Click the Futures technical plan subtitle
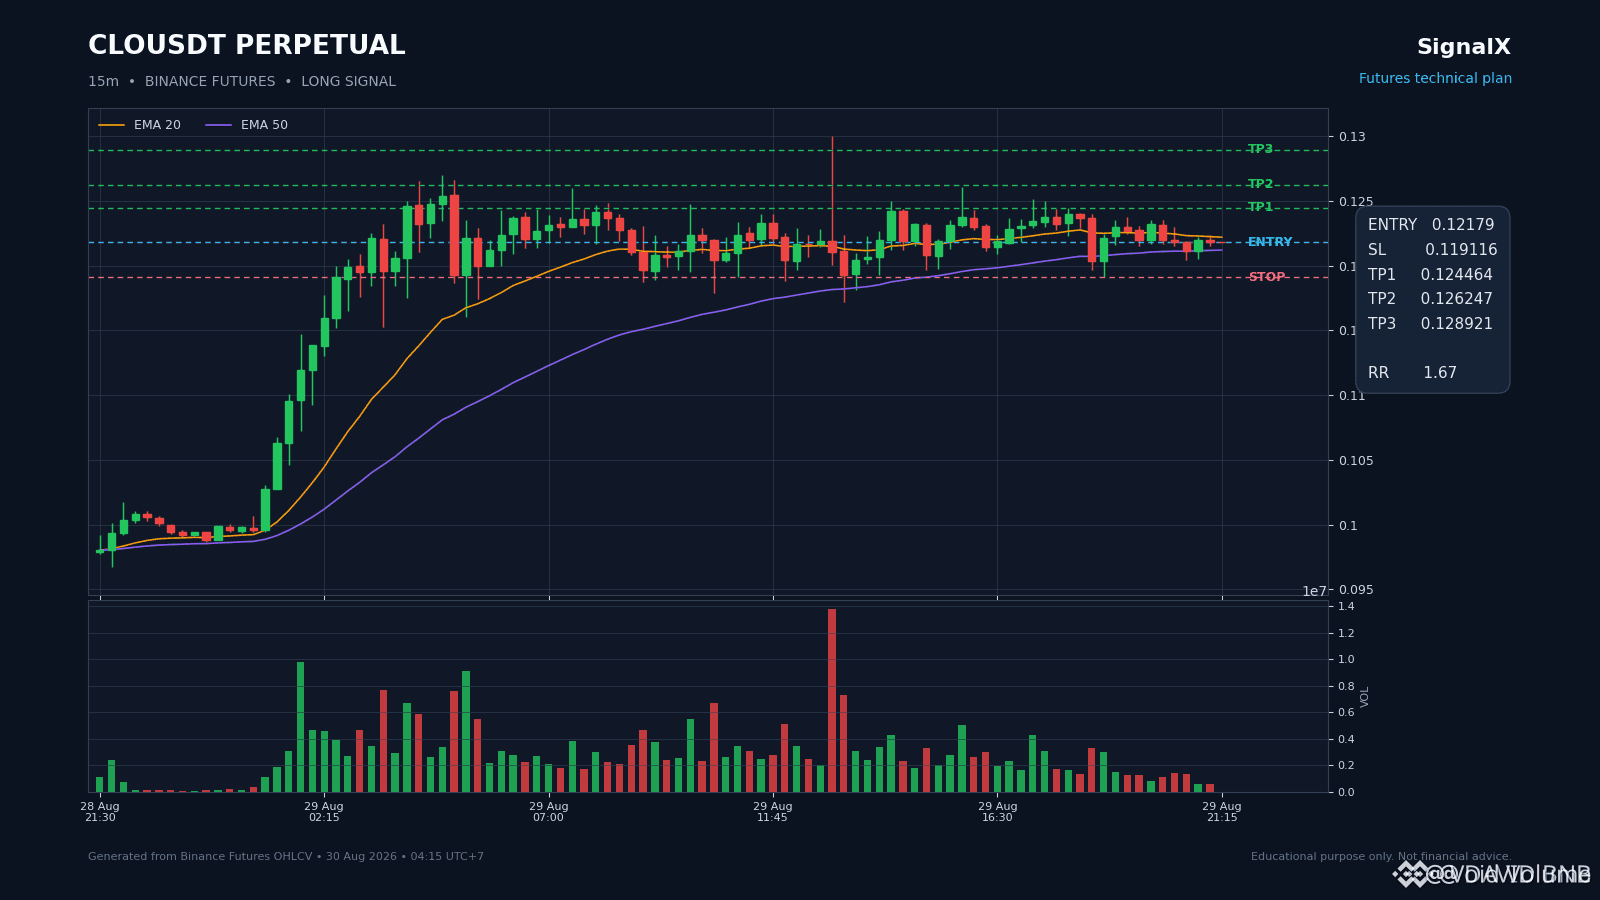 coord(1435,79)
